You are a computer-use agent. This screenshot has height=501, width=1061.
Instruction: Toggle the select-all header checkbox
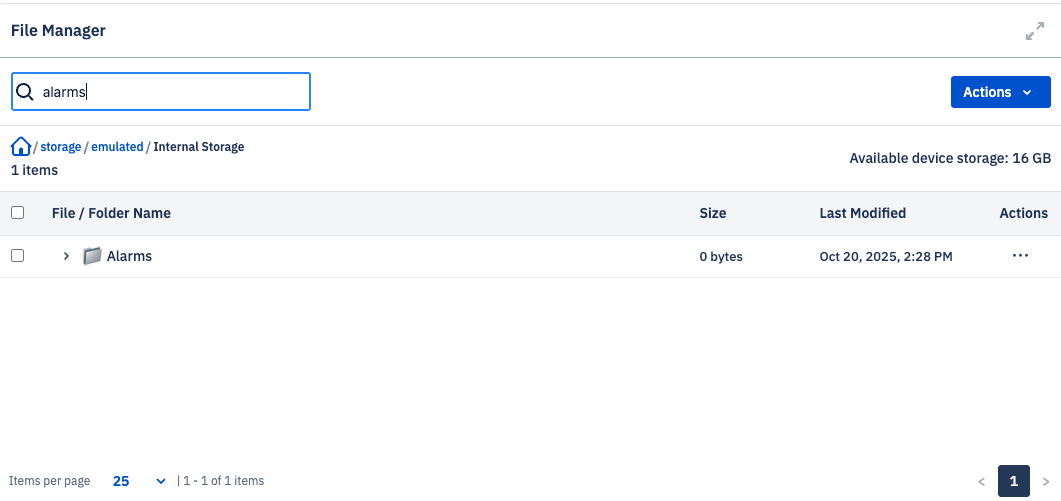click(x=17, y=213)
